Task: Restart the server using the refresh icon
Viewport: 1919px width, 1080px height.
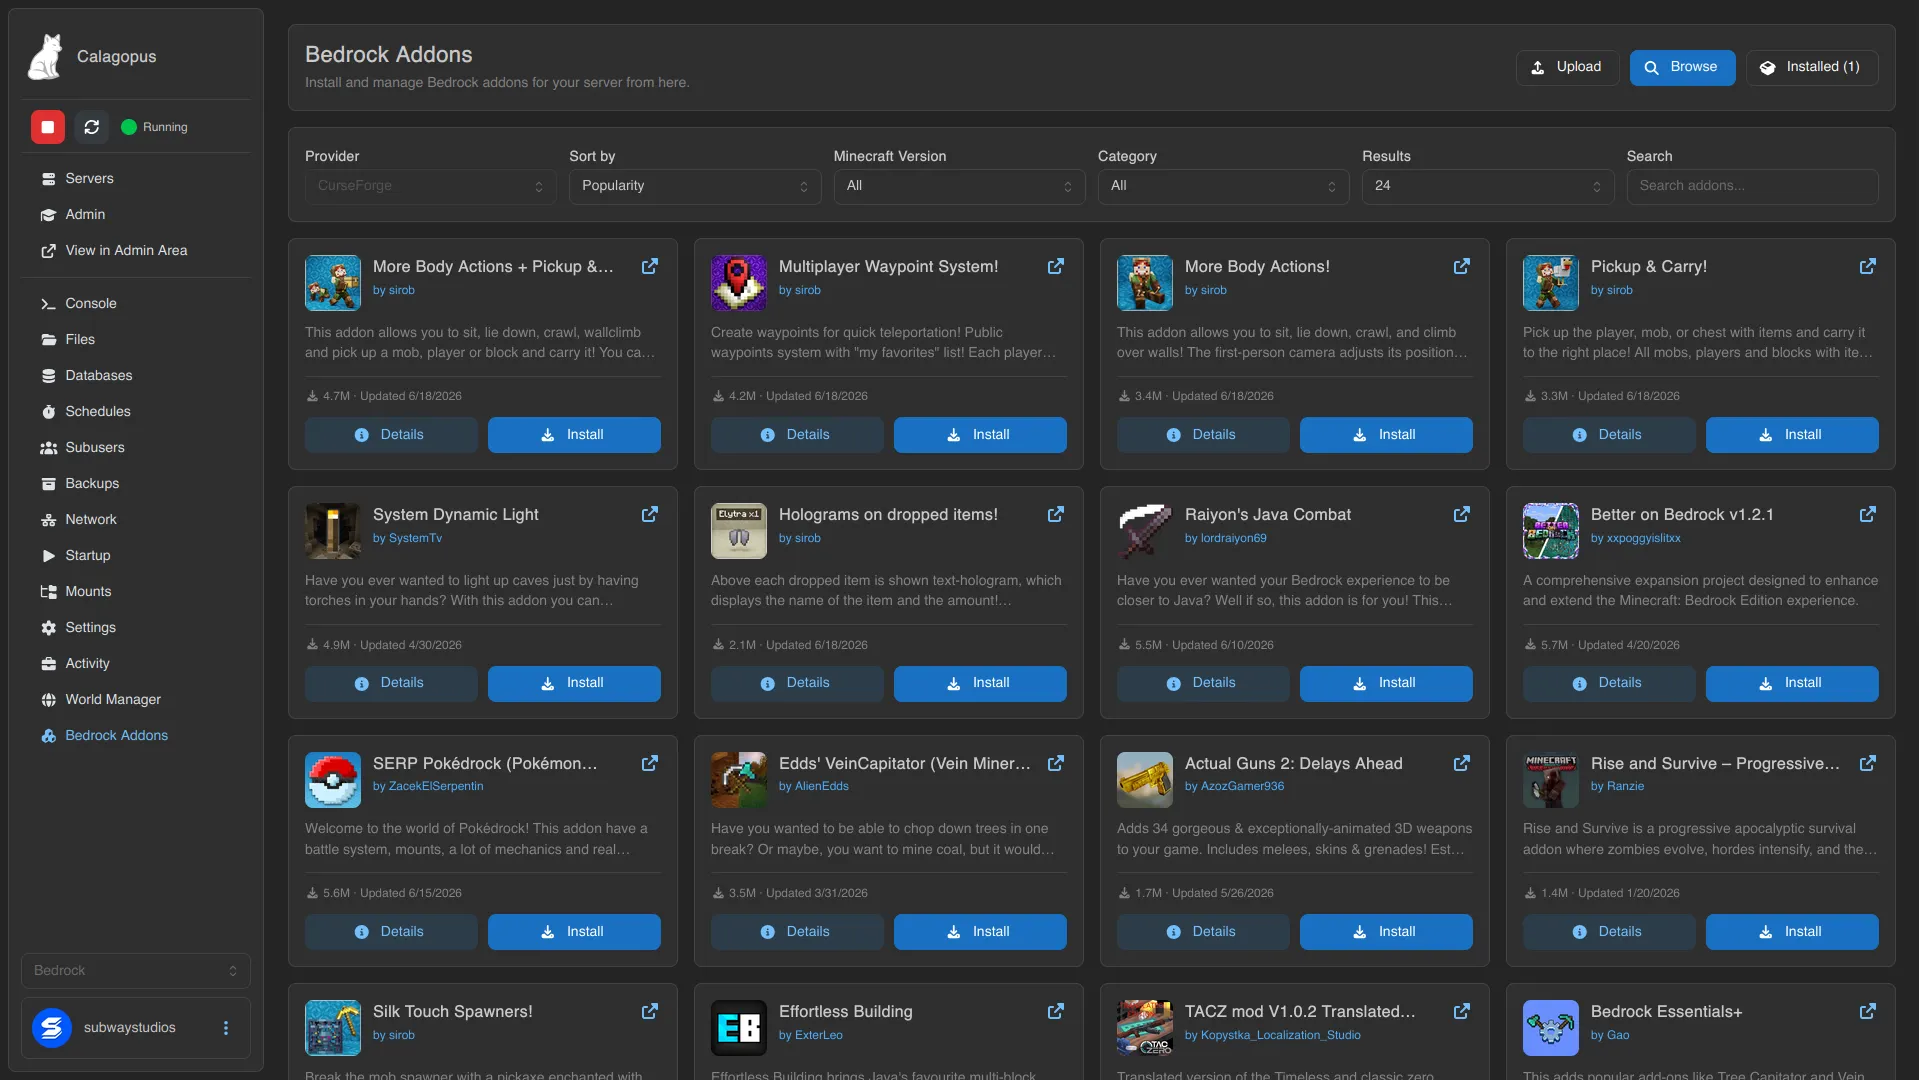Action: click(92, 127)
